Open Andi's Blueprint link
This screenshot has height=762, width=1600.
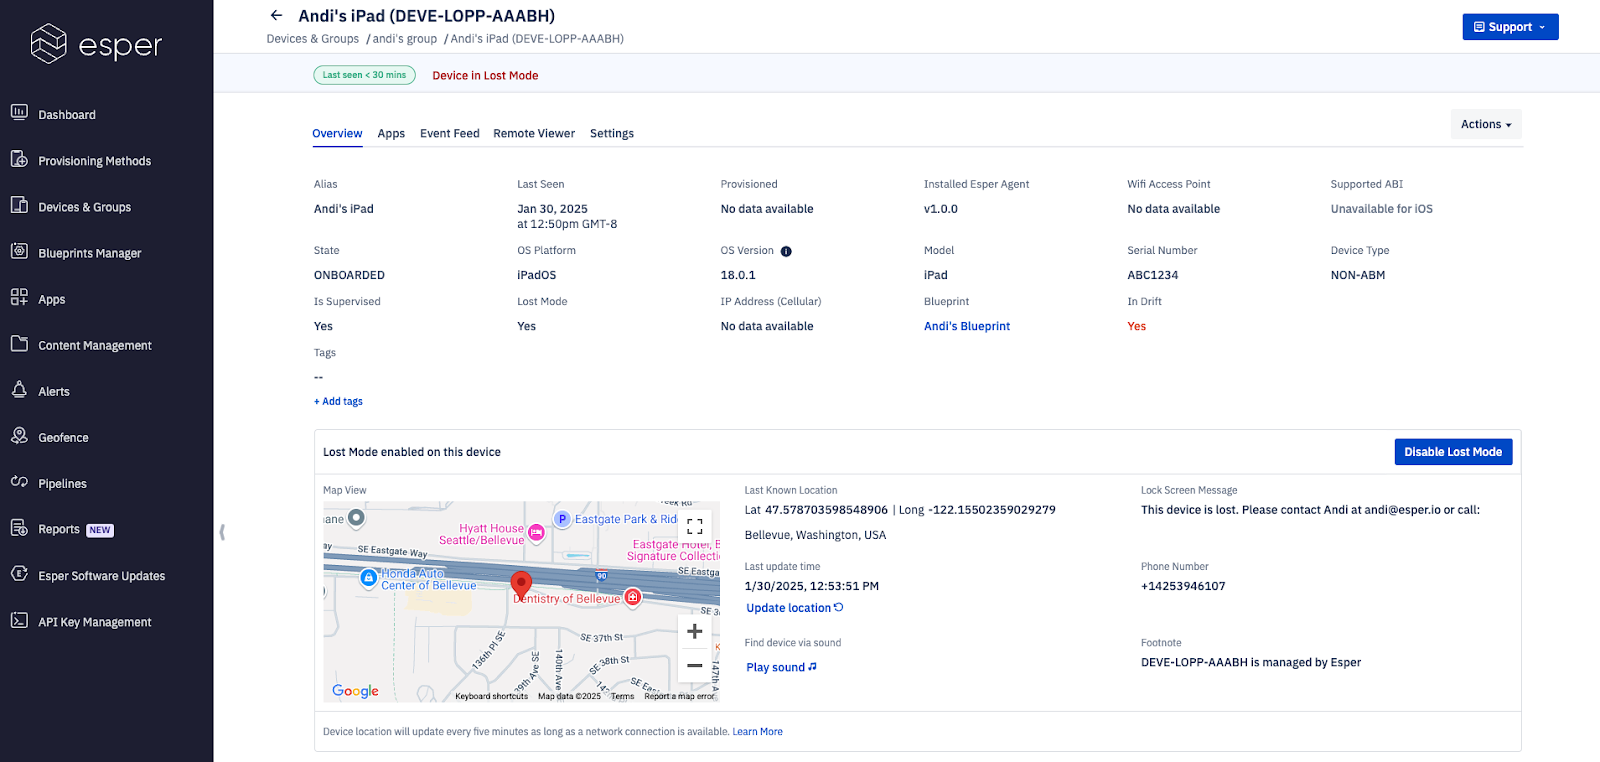[967, 326]
